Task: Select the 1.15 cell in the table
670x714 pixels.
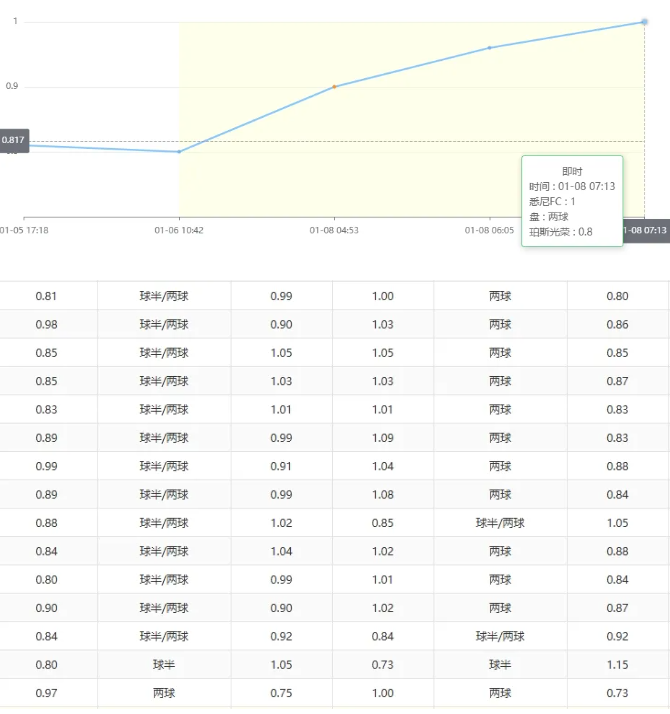Action: tap(618, 665)
